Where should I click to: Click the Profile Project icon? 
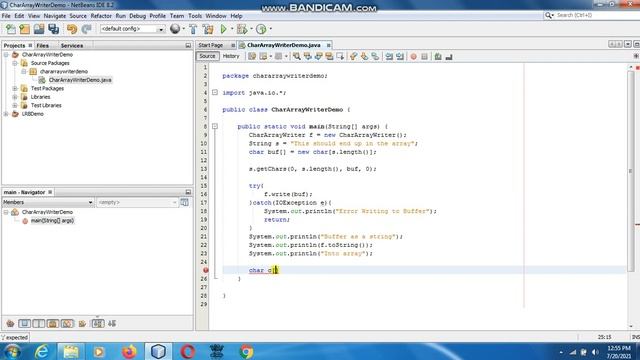(261, 29)
